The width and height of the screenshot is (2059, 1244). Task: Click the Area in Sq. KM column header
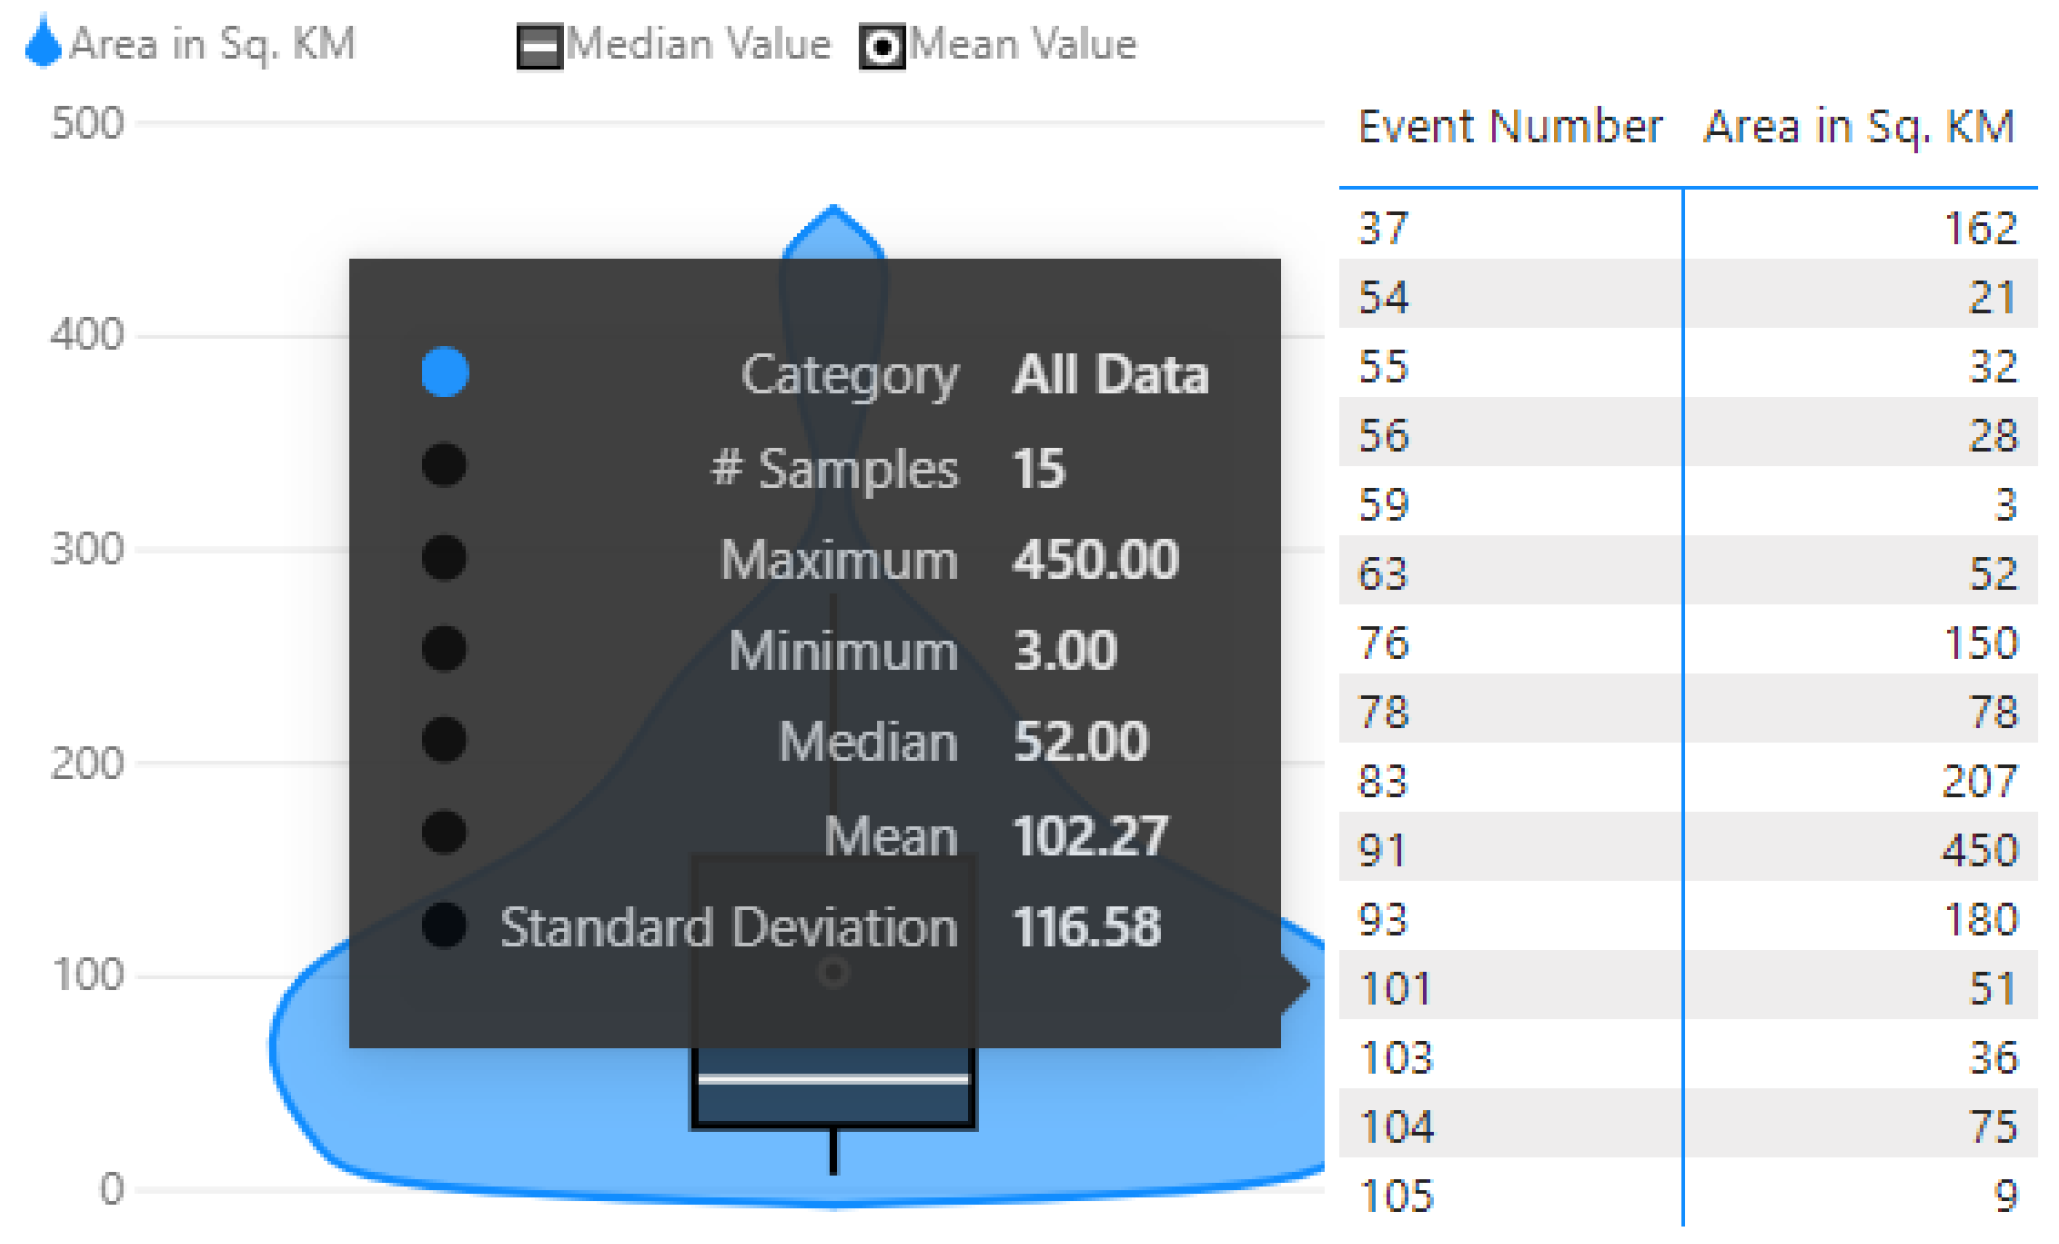pos(1859,128)
